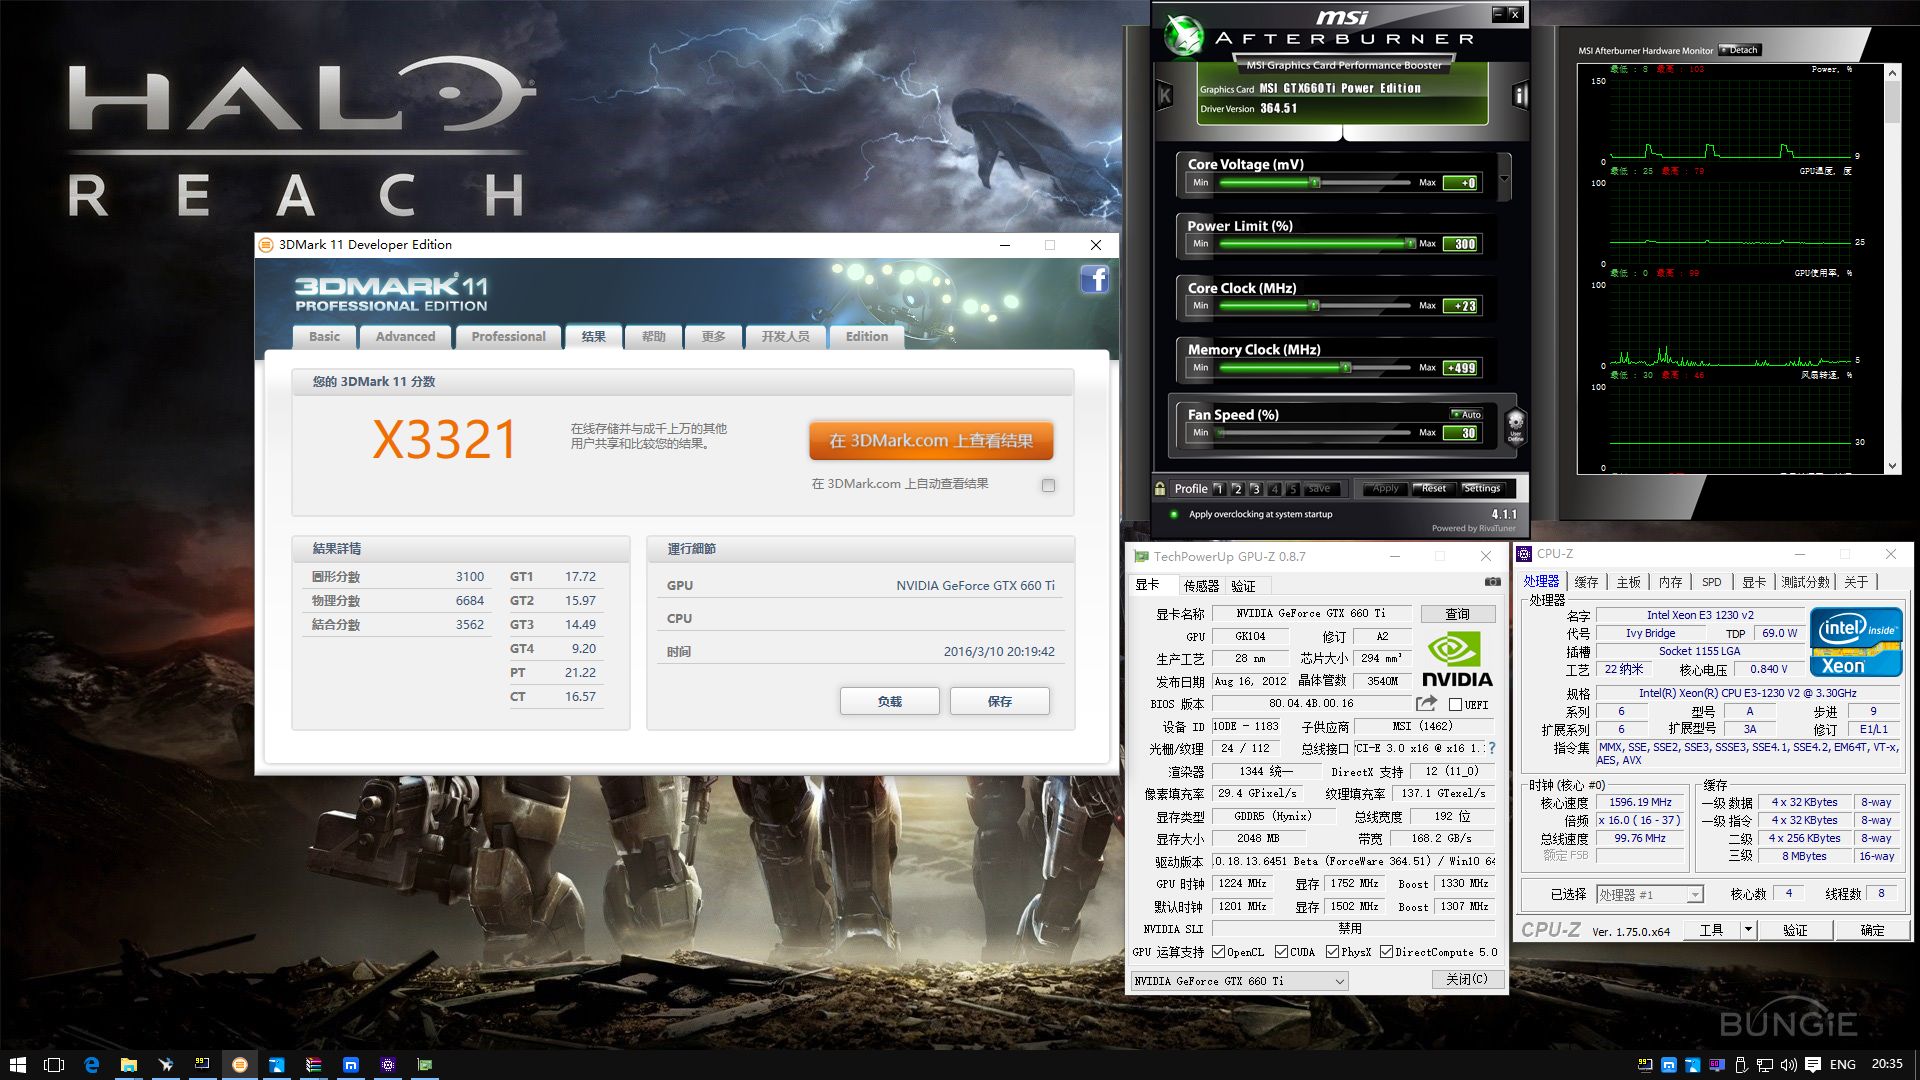Click the Memory Clock slider handle
This screenshot has height=1080, width=1920.
click(1346, 368)
